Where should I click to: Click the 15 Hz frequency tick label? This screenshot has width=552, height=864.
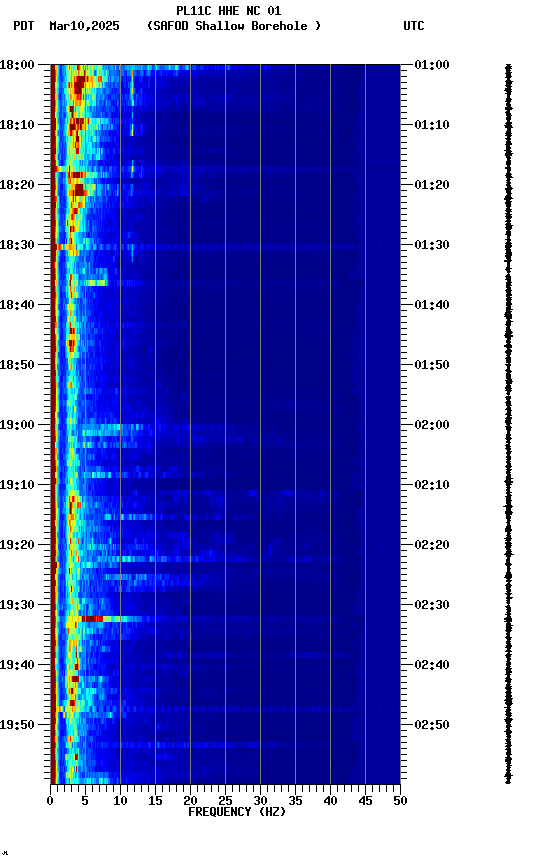tap(155, 801)
